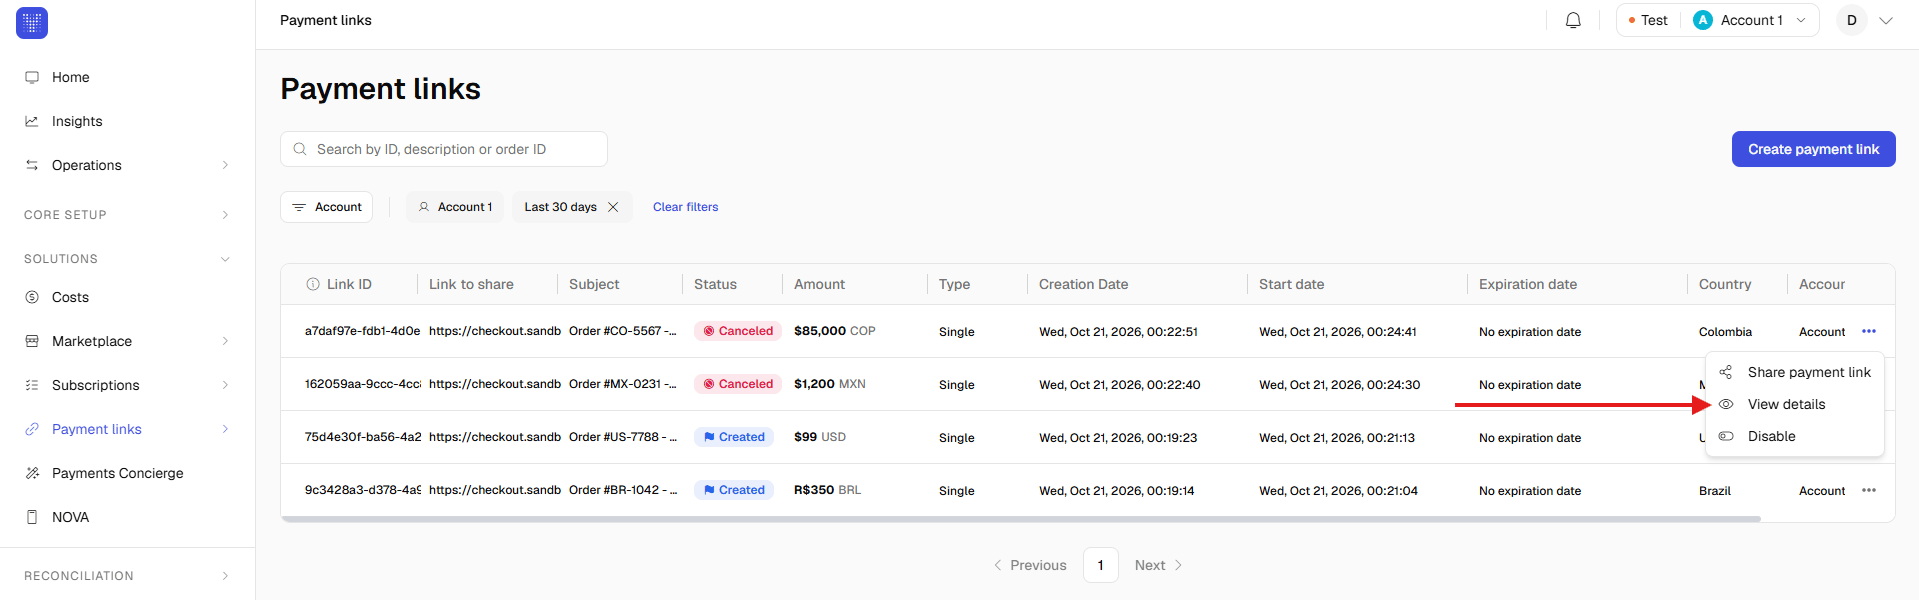The image size is (1919, 600).
Task: Collapse the SOLUTIONS section
Action: [127, 259]
